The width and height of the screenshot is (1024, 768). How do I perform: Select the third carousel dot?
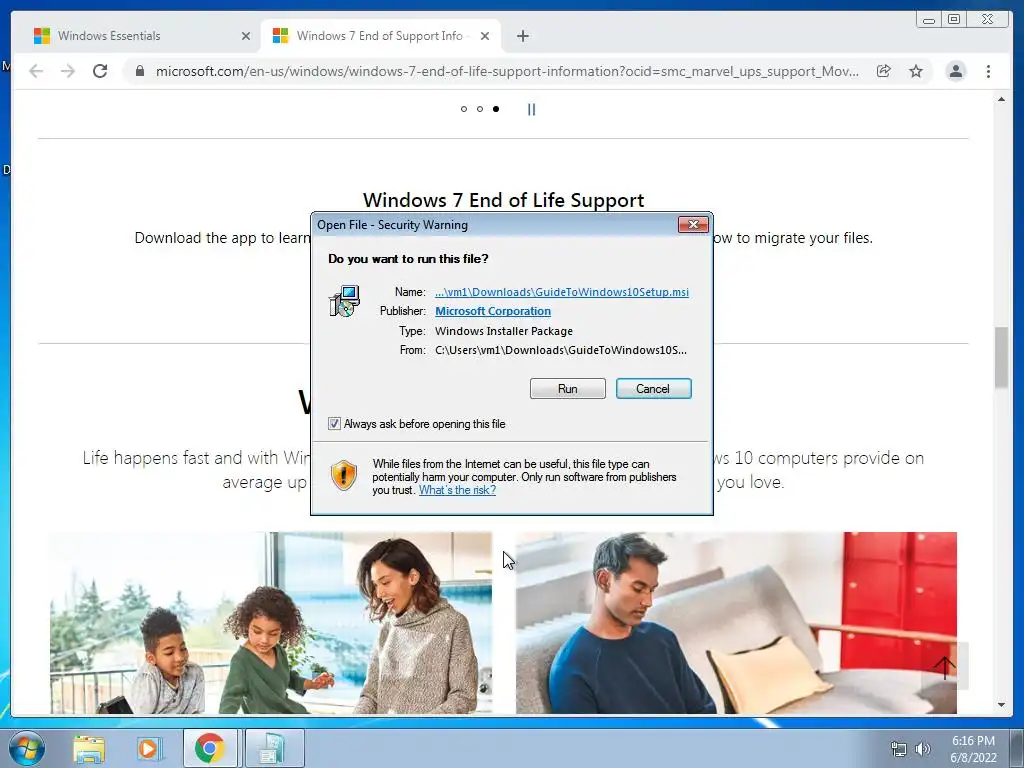point(496,109)
